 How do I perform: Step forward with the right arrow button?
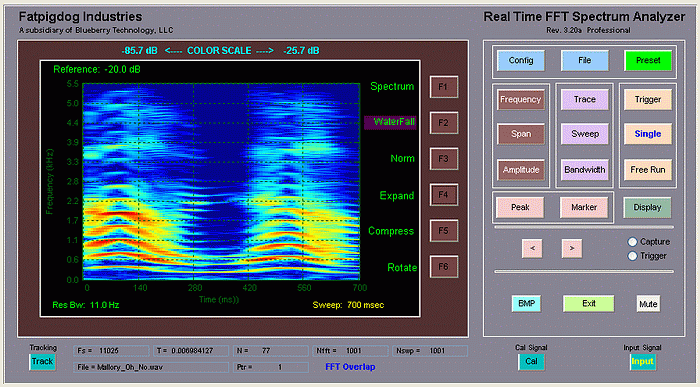point(572,248)
